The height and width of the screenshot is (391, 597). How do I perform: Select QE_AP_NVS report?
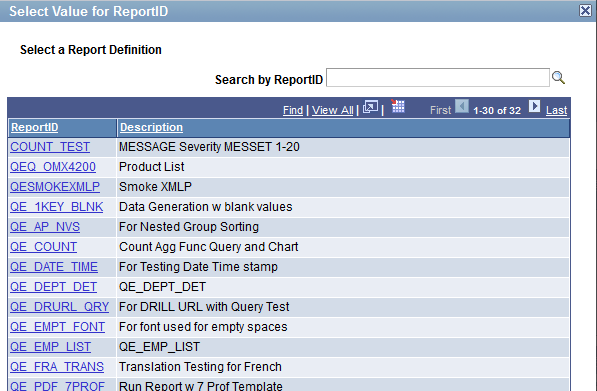(45, 227)
